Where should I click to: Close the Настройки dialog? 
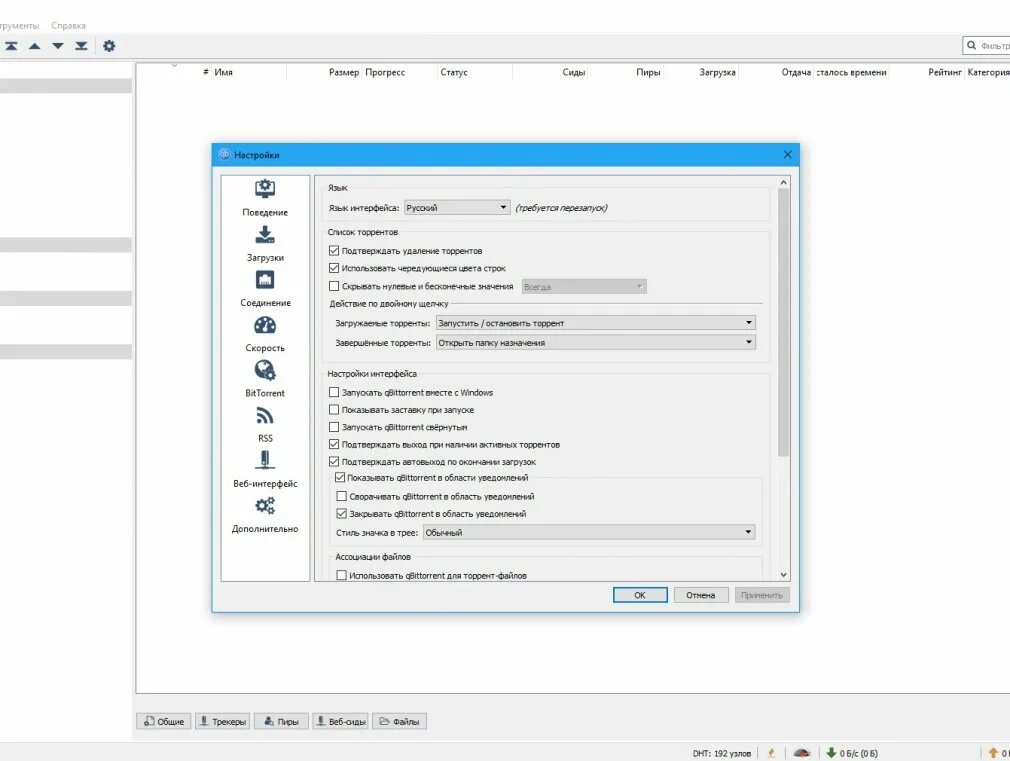coord(787,155)
